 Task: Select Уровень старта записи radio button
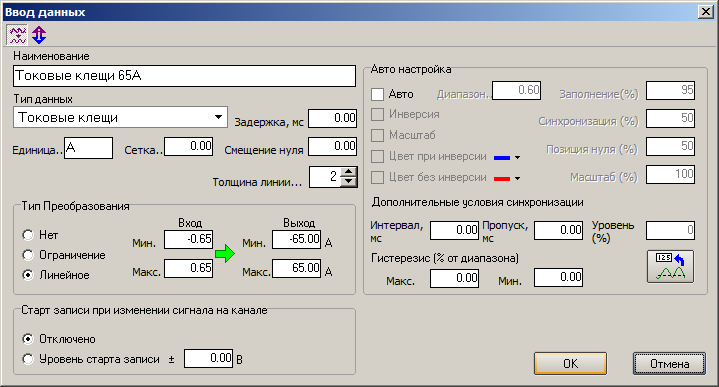[28, 359]
